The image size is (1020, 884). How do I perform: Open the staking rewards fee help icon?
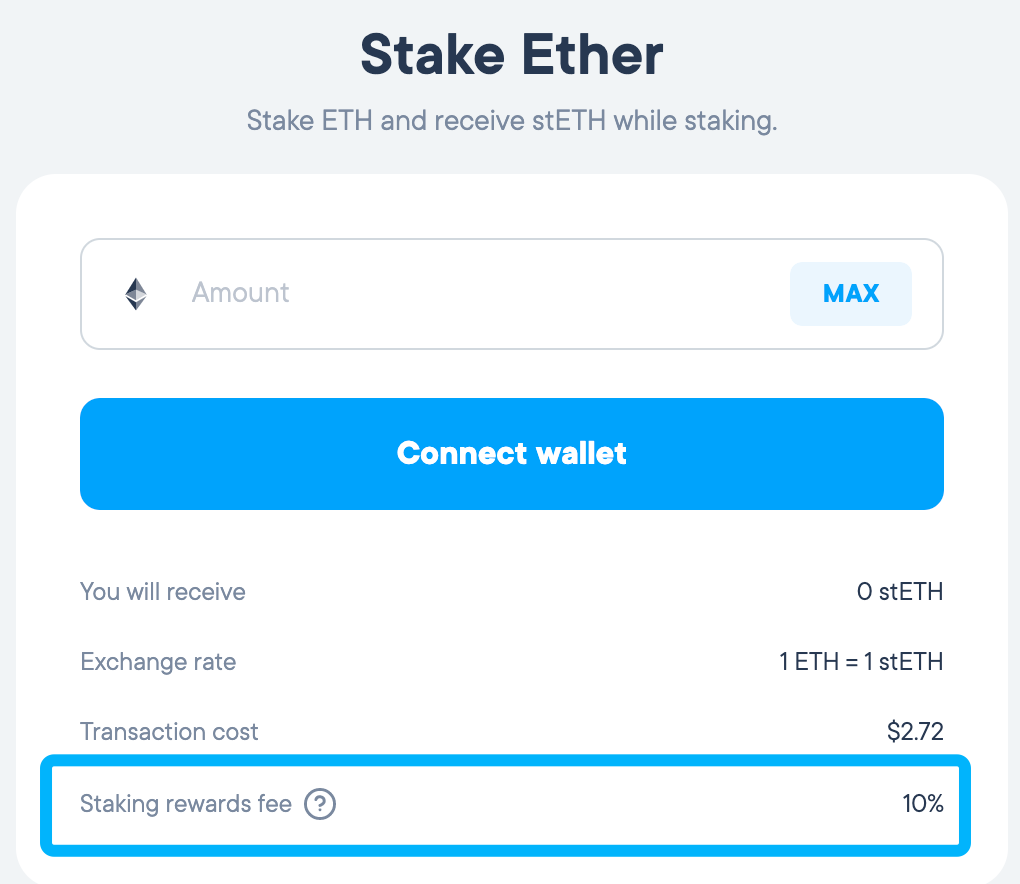[x=320, y=804]
